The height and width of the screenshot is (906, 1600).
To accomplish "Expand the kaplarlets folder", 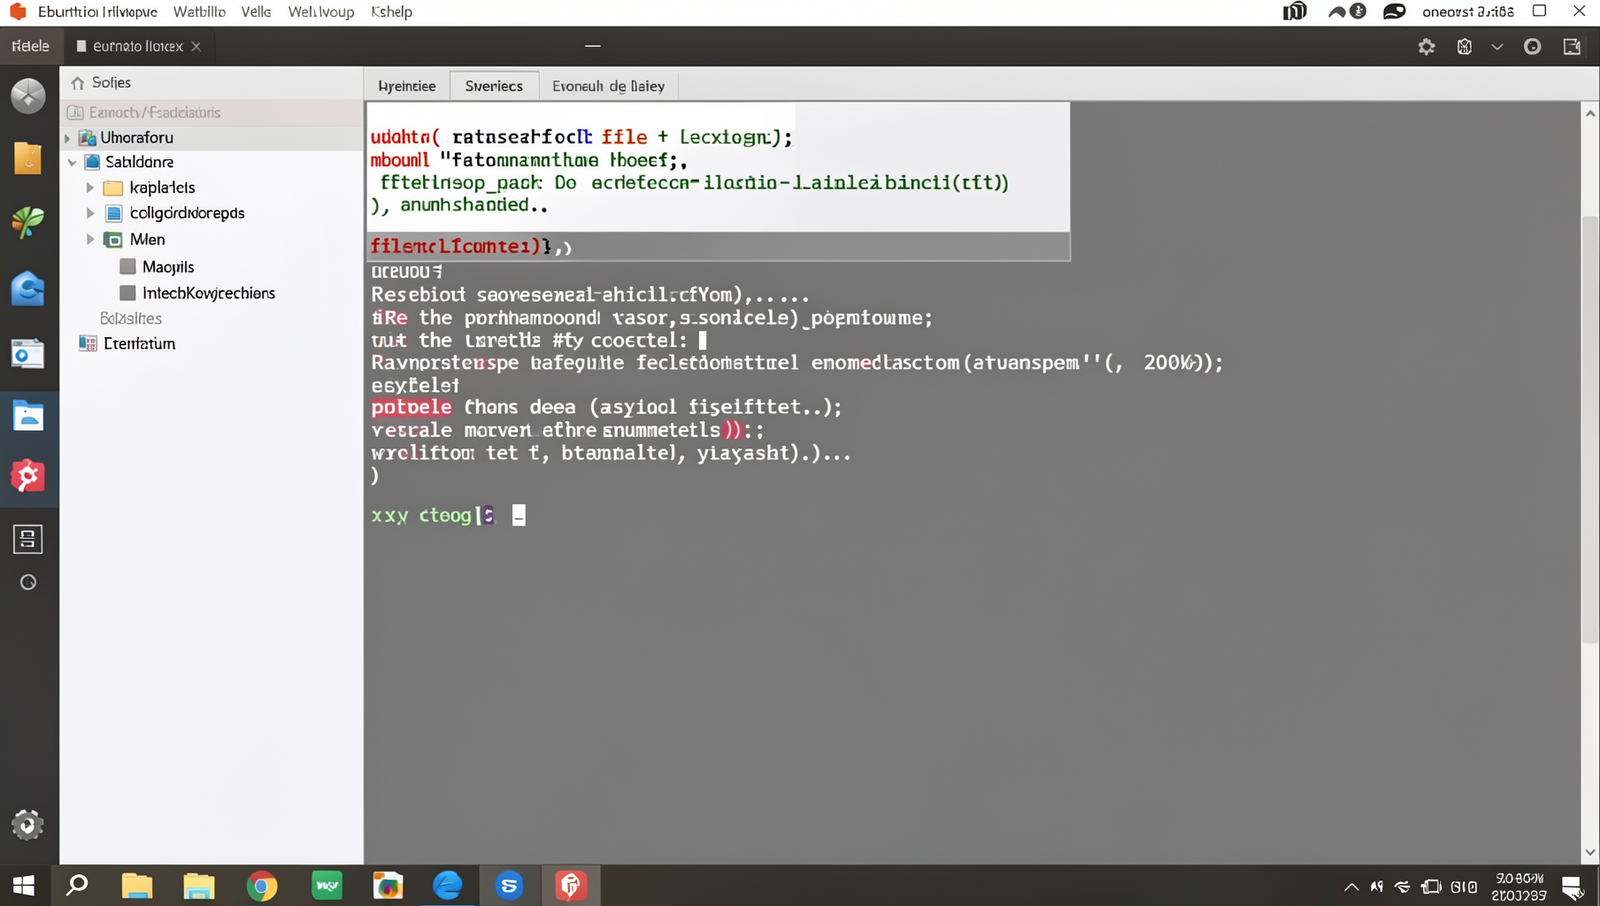I will pyautogui.click(x=90, y=188).
